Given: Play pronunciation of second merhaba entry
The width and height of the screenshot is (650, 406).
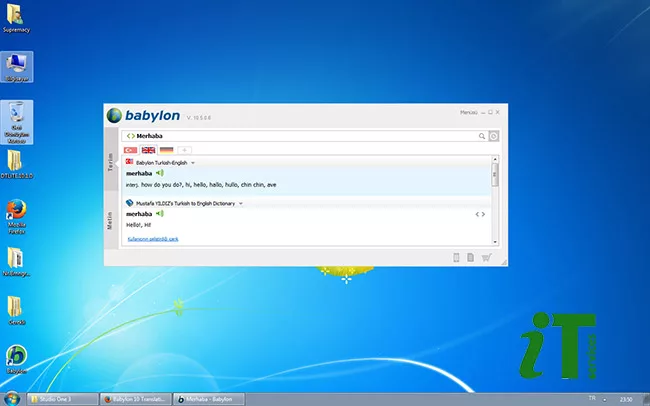Looking at the screenshot, I should tap(160, 213).
